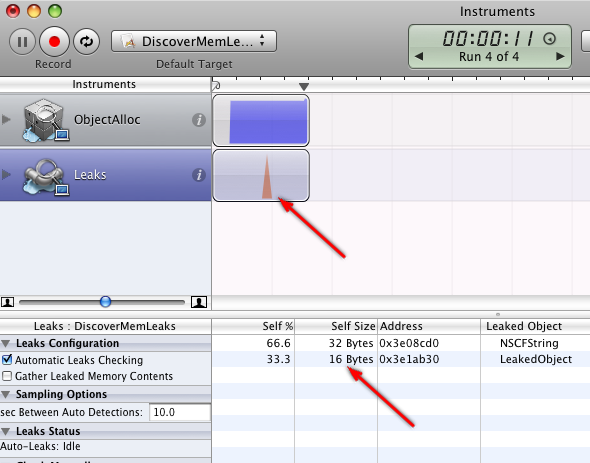Collapse the Sampling Options section
Image resolution: width=590 pixels, height=463 pixels.
[x=6, y=394]
